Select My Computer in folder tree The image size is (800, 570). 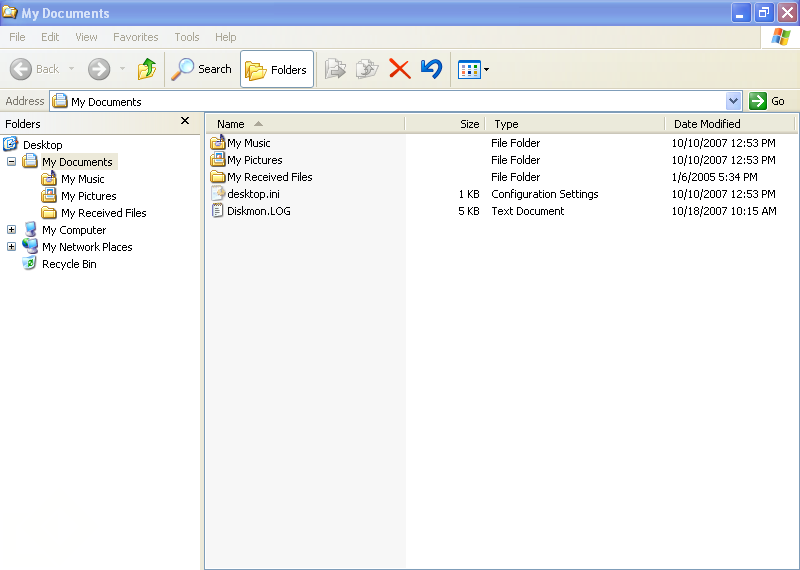74,230
